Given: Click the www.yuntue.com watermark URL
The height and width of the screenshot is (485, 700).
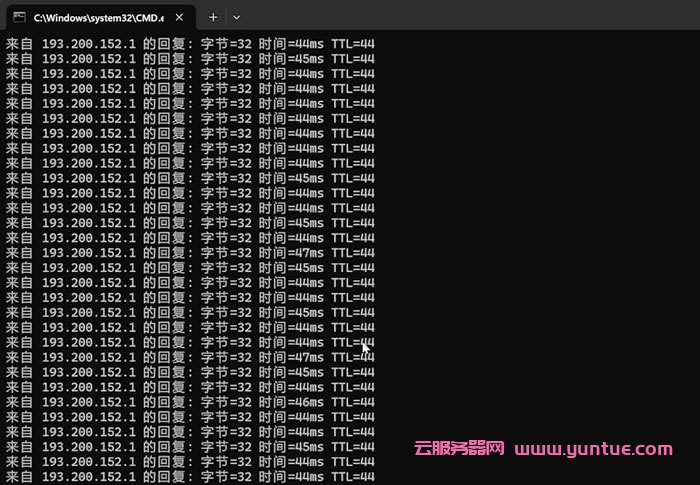Looking at the screenshot, I should (594, 449).
